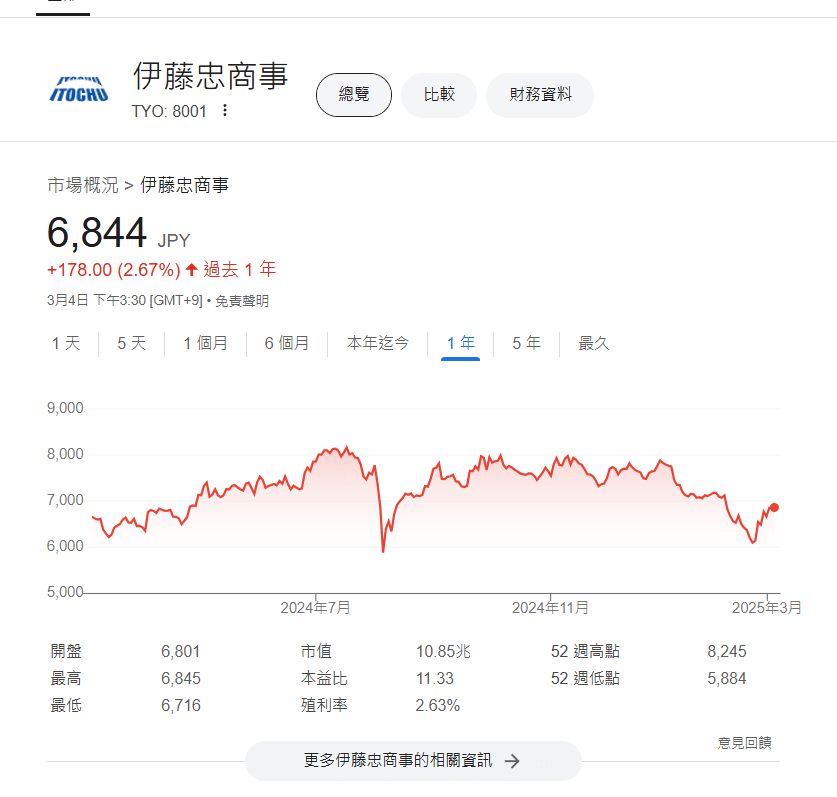Image resolution: width=837 pixels, height=797 pixels.
Task: Switch chart to 本年迄今
Action: pyautogui.click(x=377, y=343)
